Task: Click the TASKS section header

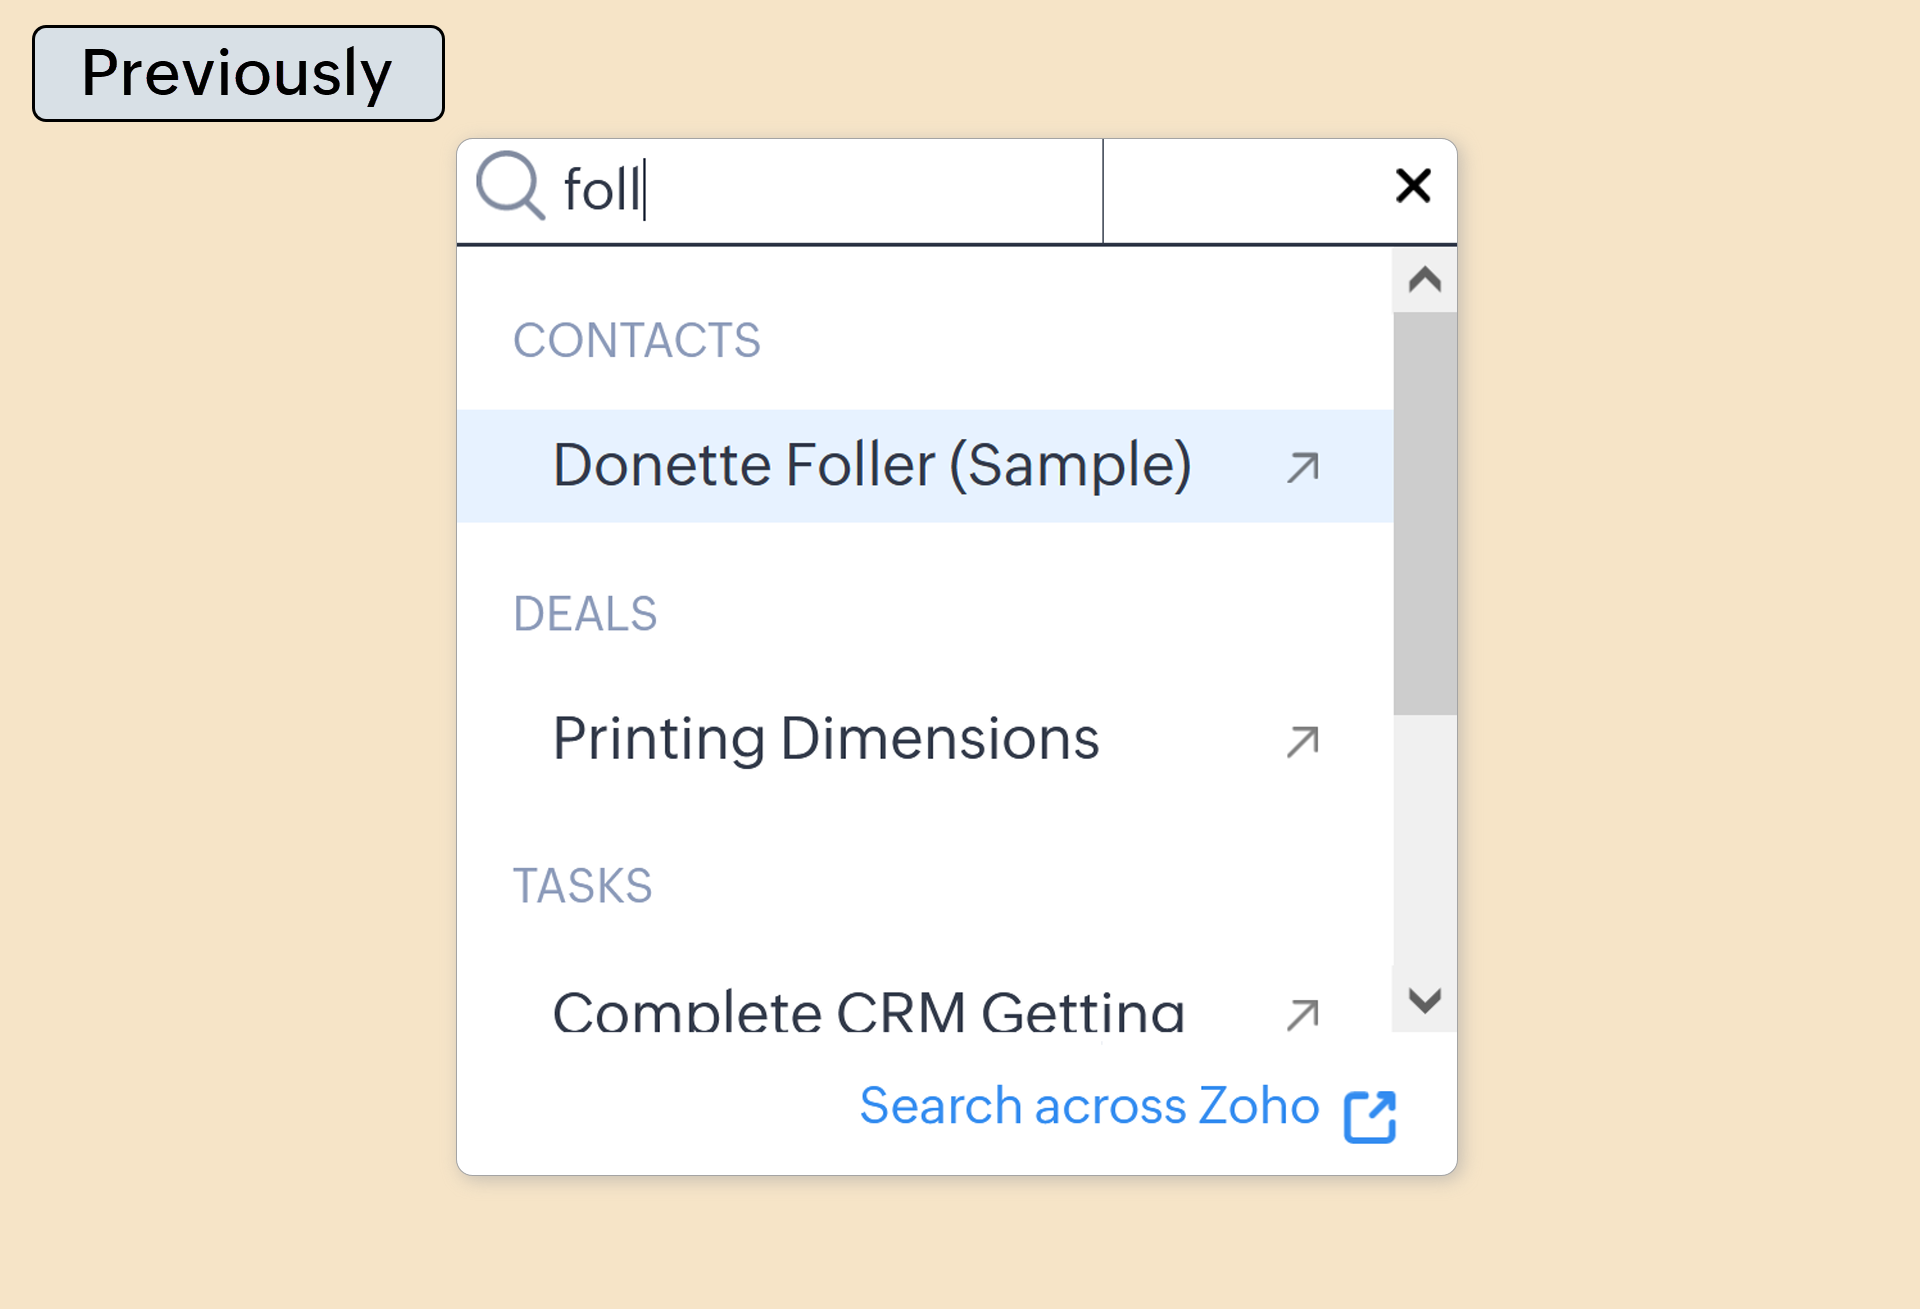Action: pyautogui.click(x=582, y=886)
